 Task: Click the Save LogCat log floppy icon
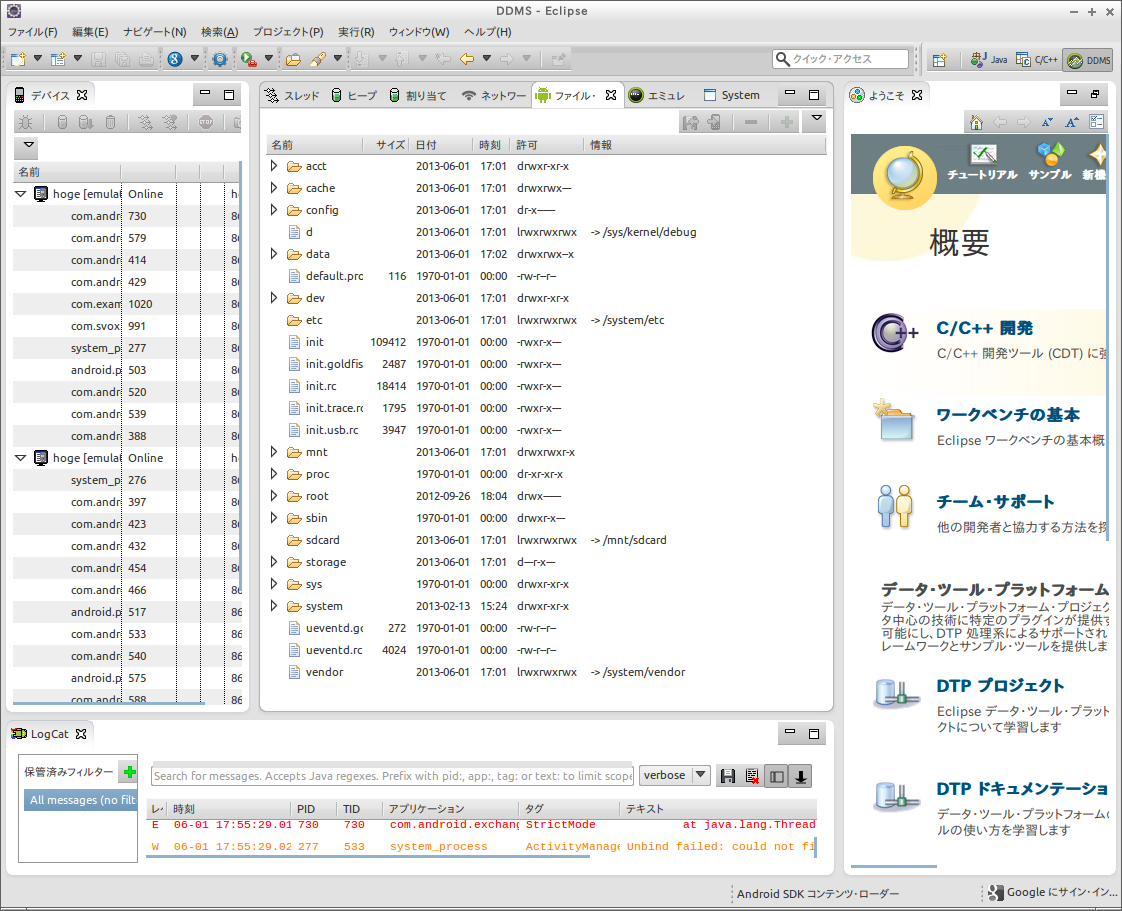(x=728, y=776)
